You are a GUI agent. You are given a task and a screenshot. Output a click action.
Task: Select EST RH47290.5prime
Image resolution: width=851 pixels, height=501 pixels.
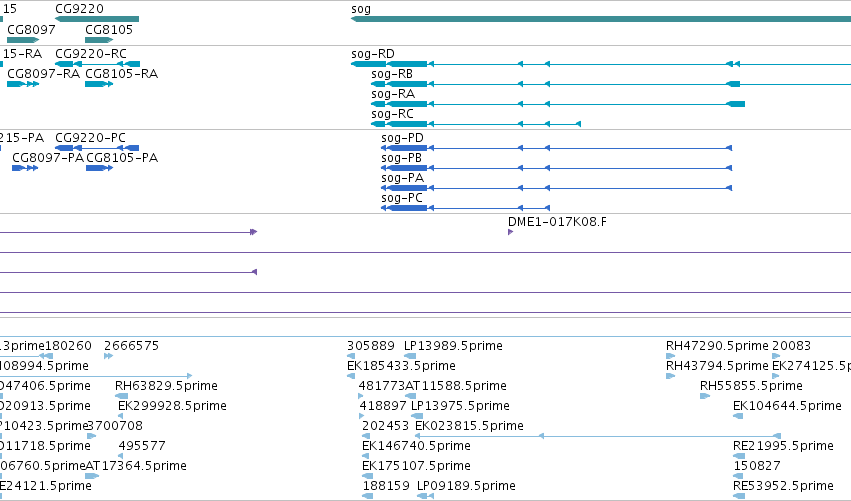(x=717, y=346)
